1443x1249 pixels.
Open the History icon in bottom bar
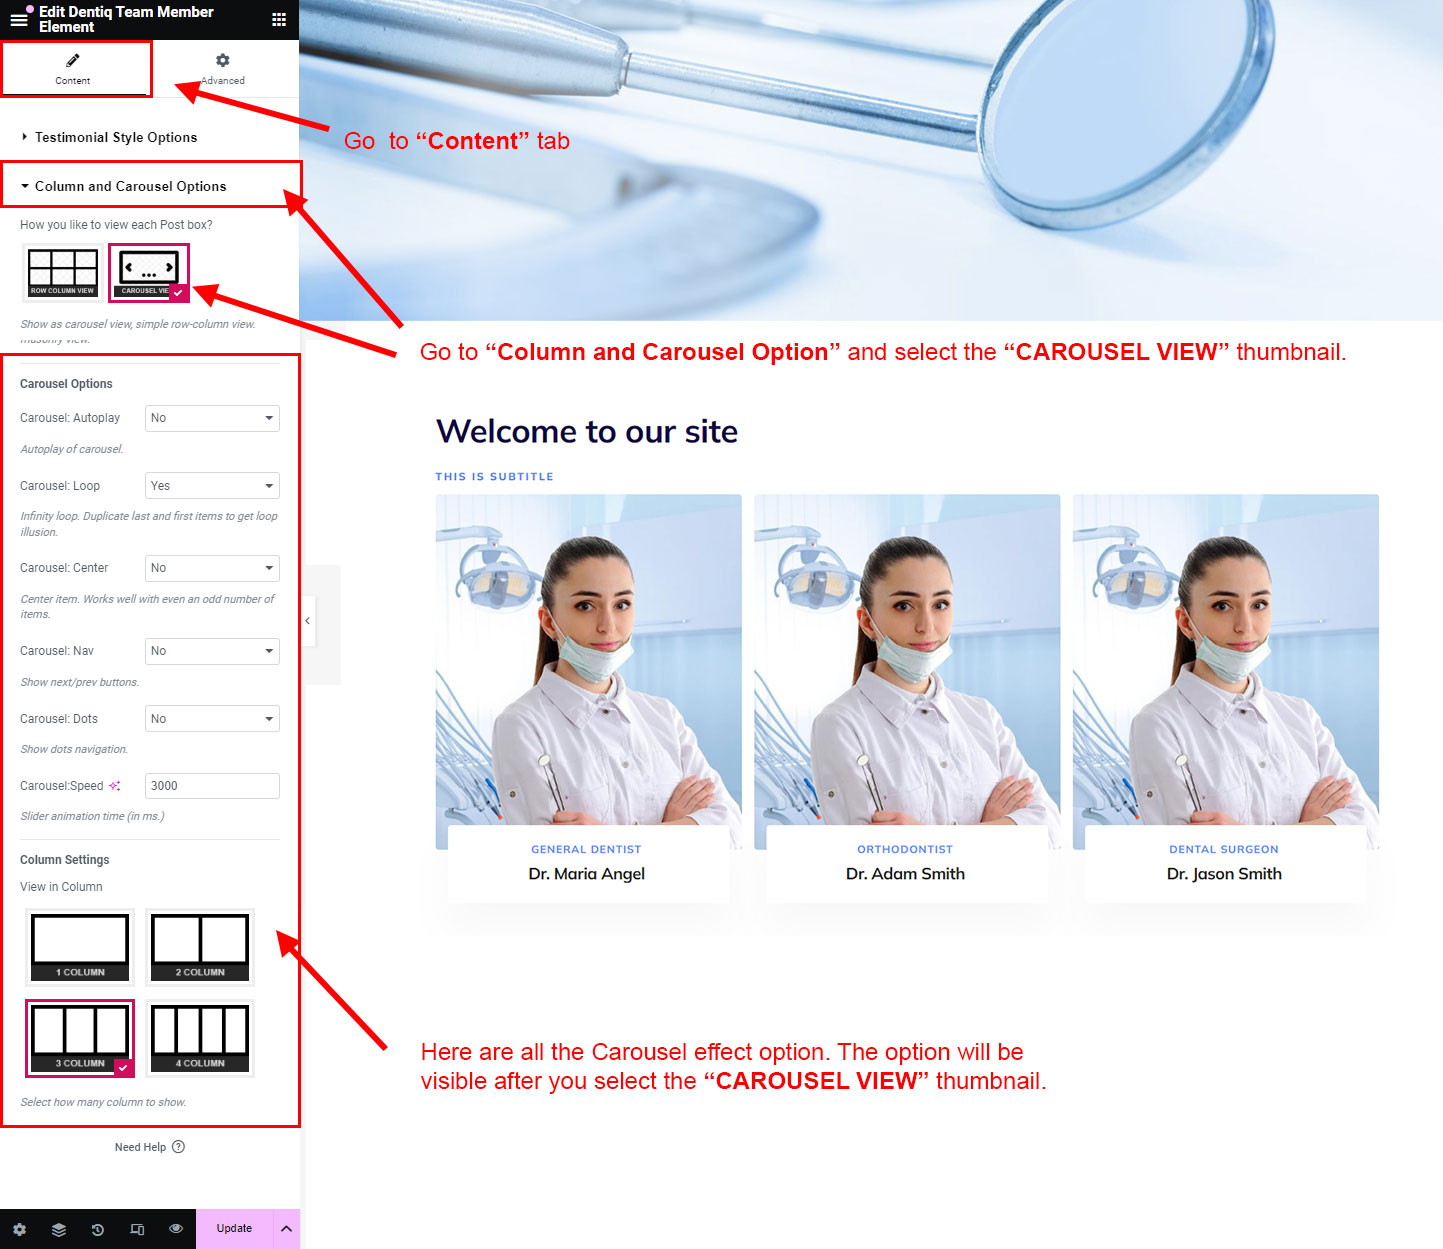pyautogui.click(x=98, y=1229)
